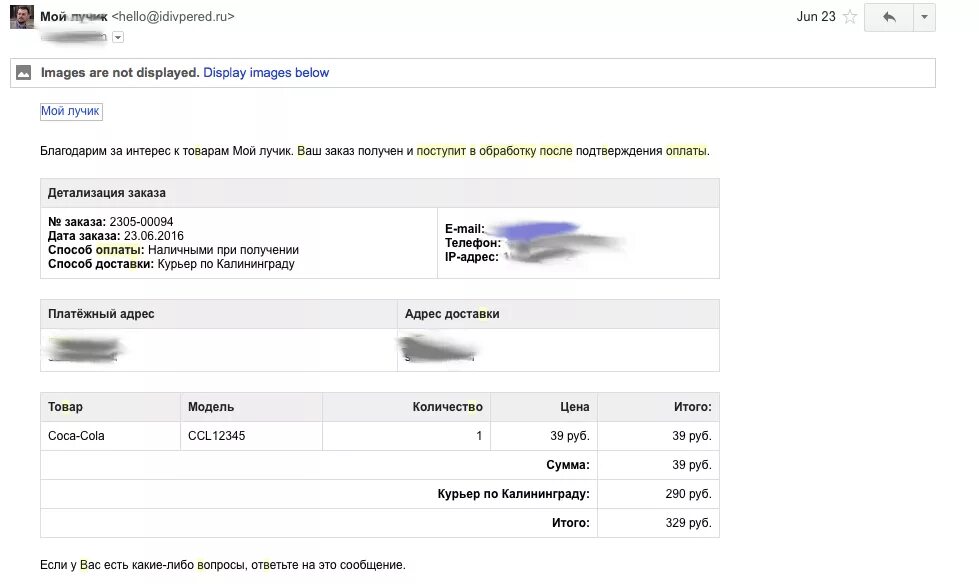Click order number 2305-00094

click(x=142, y=224)
